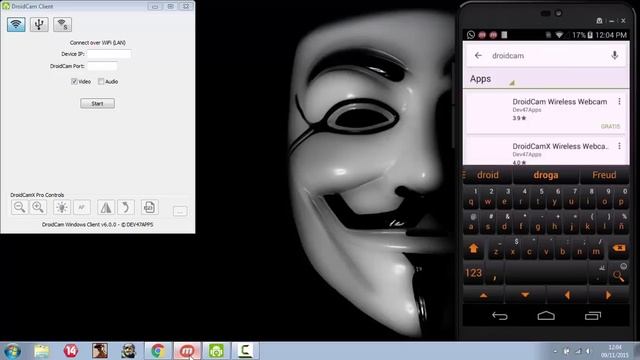Choose keyboard suggestion 'droid'
The image size is (640, 360).
pos(488,175)
